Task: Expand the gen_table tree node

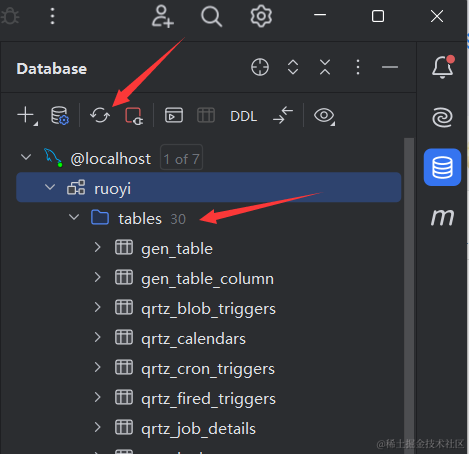Action: tap(97, 247)
